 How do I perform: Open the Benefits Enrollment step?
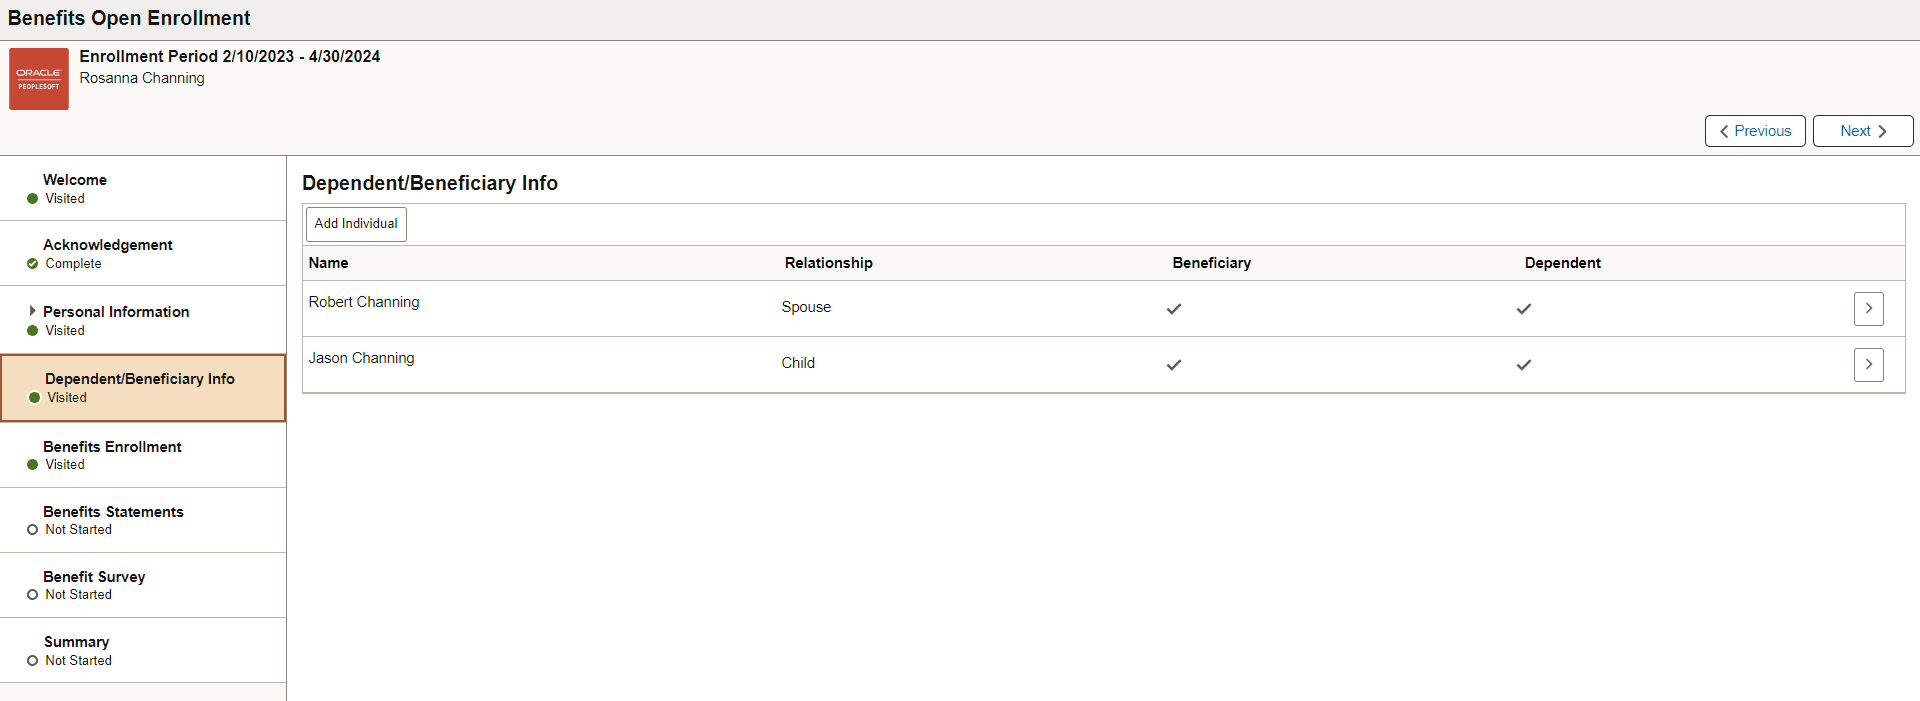pyautogui.click(x=143, y=455)
